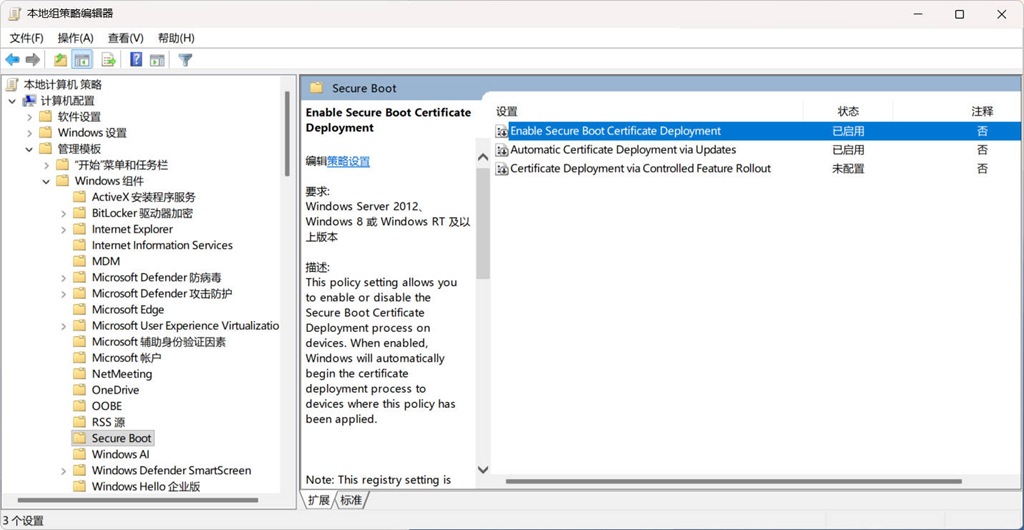Select Certificate Deployment via Controlled Feature Rollout

pos(640,169)
